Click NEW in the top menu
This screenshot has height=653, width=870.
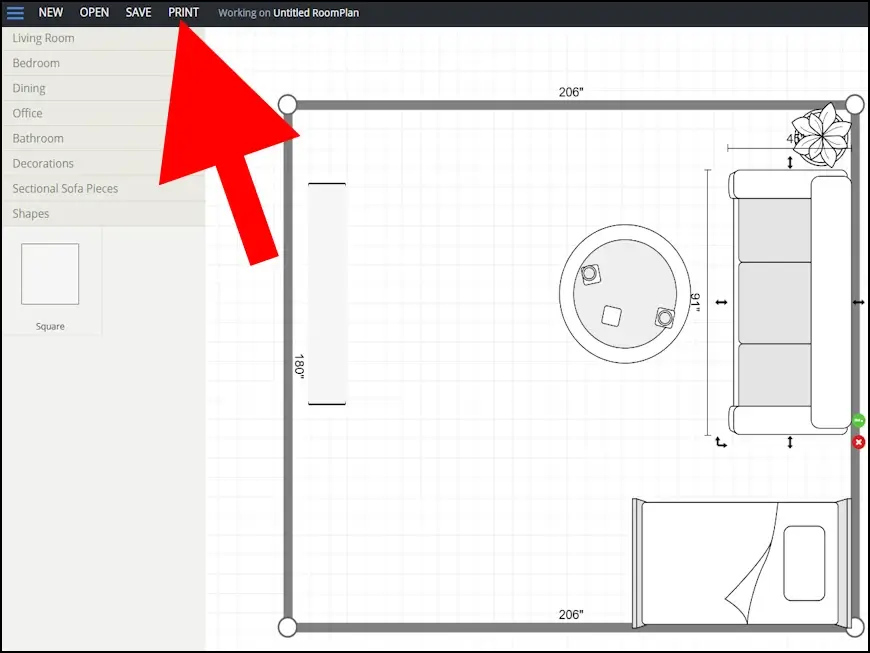click(x=51, y=13)
